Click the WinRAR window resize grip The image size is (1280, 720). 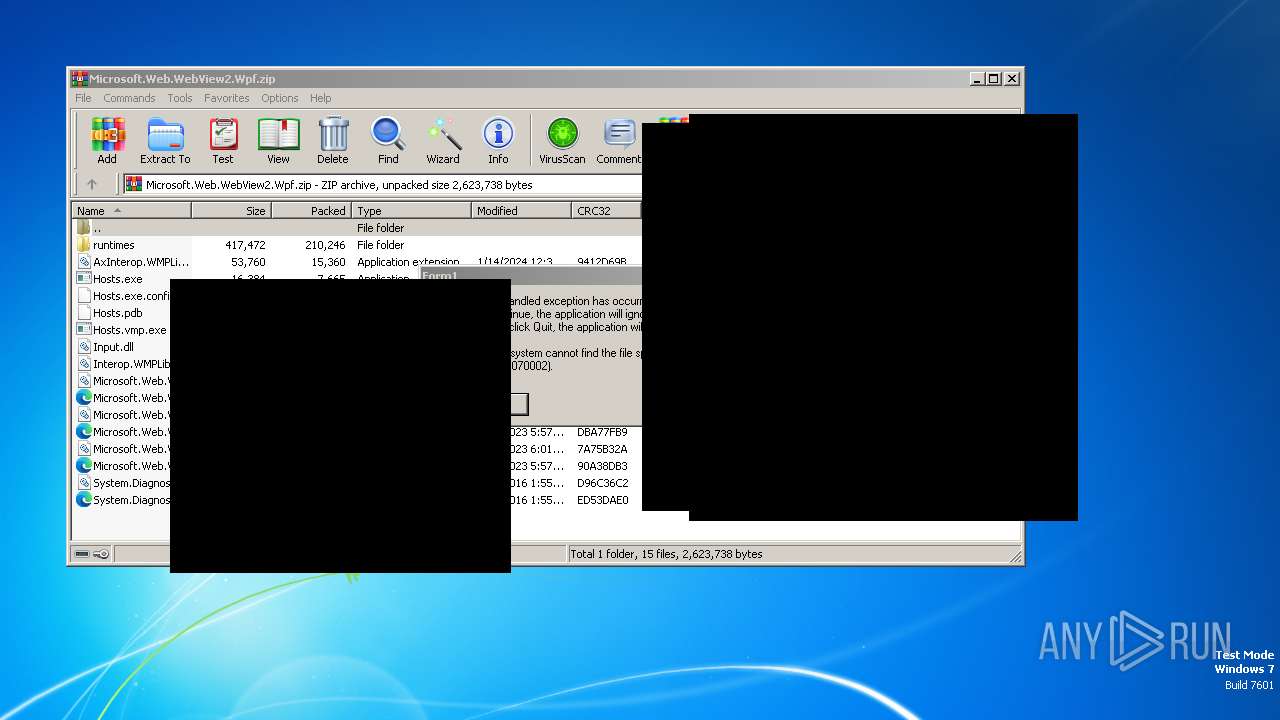[1016, 556]
